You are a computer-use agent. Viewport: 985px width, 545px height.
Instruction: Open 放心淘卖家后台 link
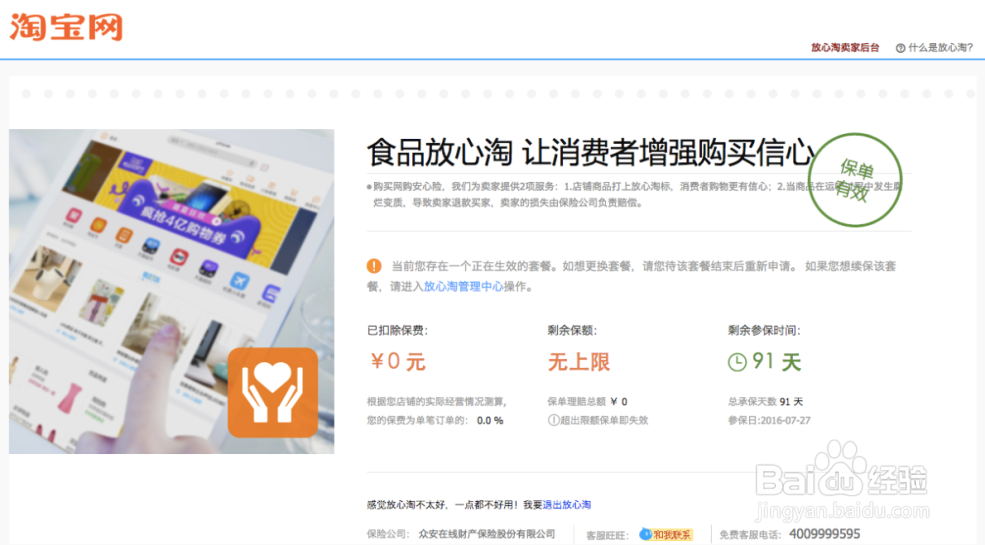[845, 47]
